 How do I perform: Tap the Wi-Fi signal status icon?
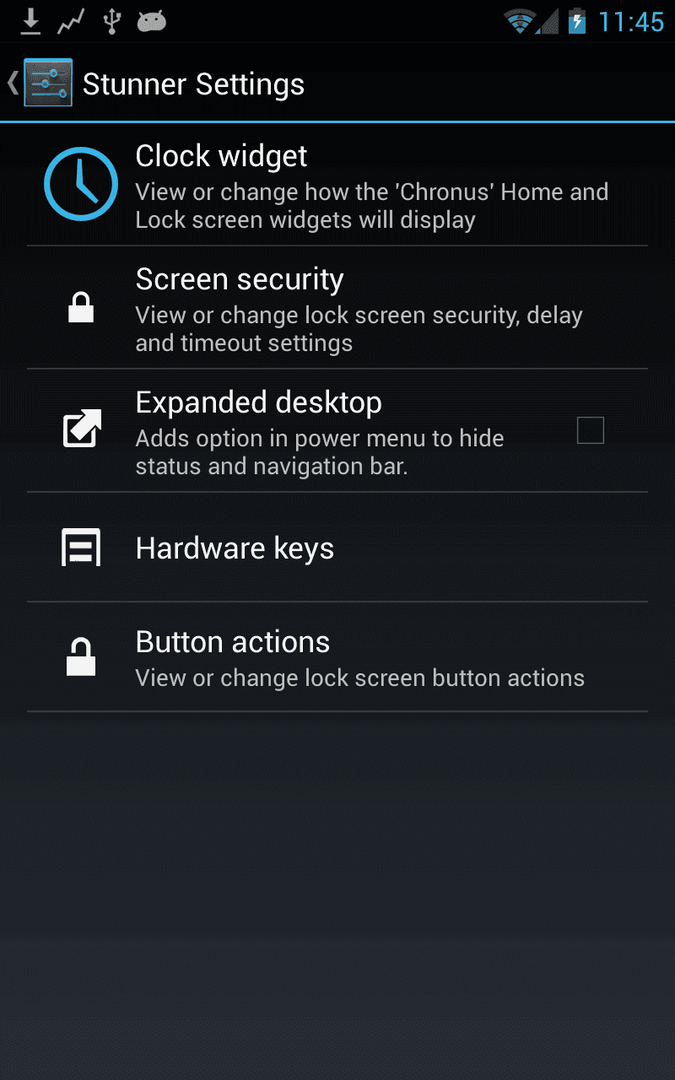(x=521, y=22)
